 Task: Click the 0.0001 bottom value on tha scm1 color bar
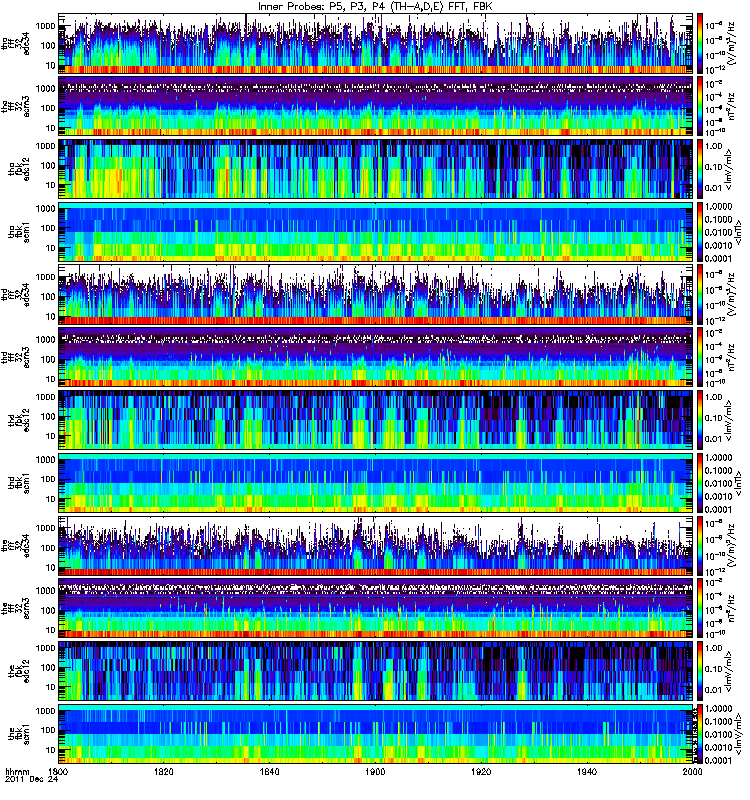(719, 258)
